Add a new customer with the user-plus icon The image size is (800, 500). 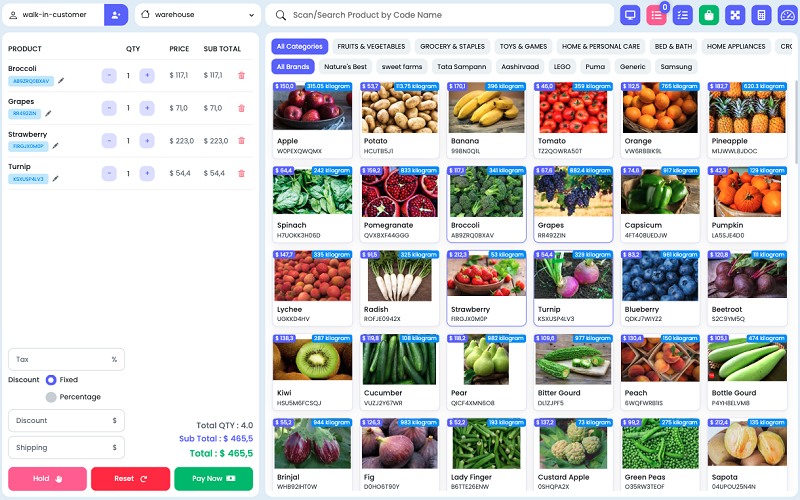click(x=116, y=15)
